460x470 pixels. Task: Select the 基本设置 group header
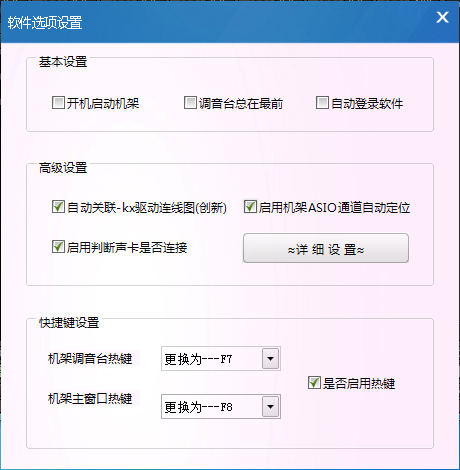tap(63, 62)
